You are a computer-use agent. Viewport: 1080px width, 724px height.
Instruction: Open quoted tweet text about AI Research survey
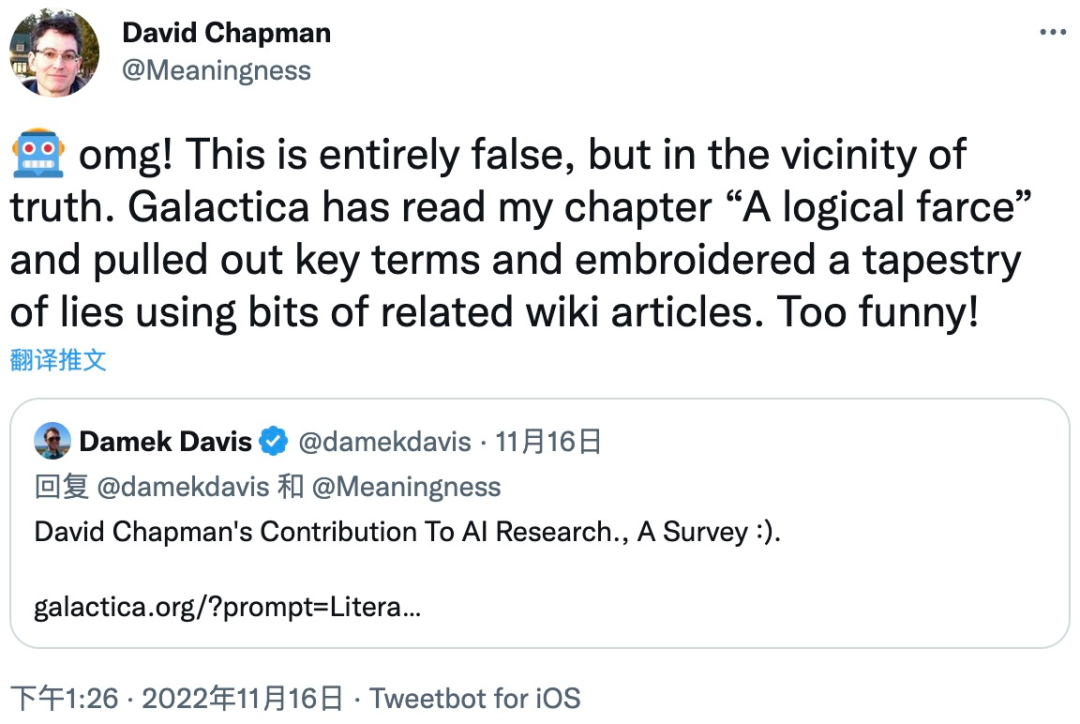click(407, 532)
